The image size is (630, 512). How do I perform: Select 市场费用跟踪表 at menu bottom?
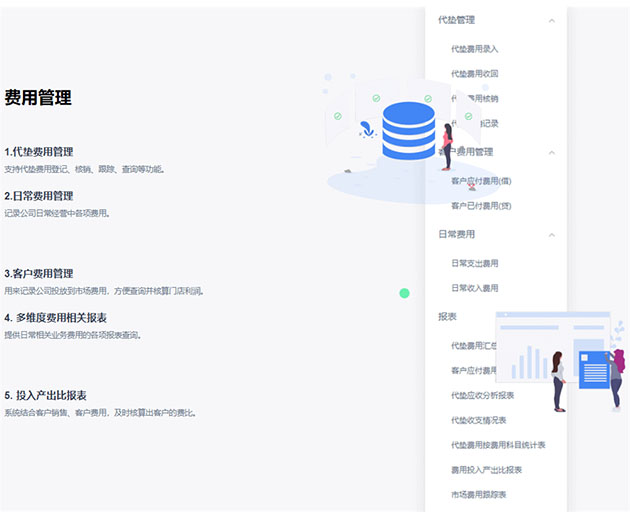pyautogui.click(x=478, y=494)
